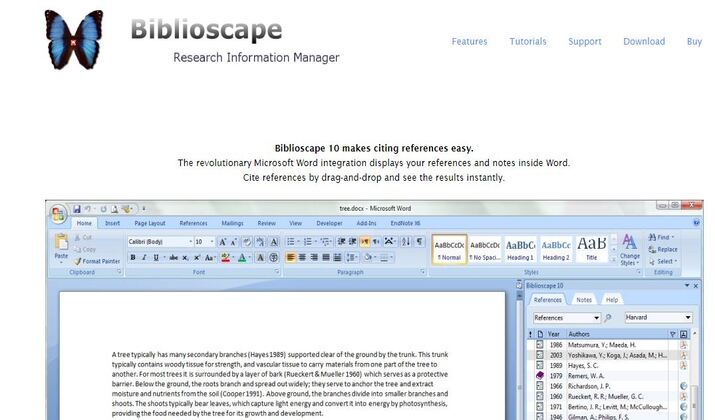Viewport: 715px width, 420px height.
Task: Click the book icon on Remers row
Action: [x=540, y=375]
